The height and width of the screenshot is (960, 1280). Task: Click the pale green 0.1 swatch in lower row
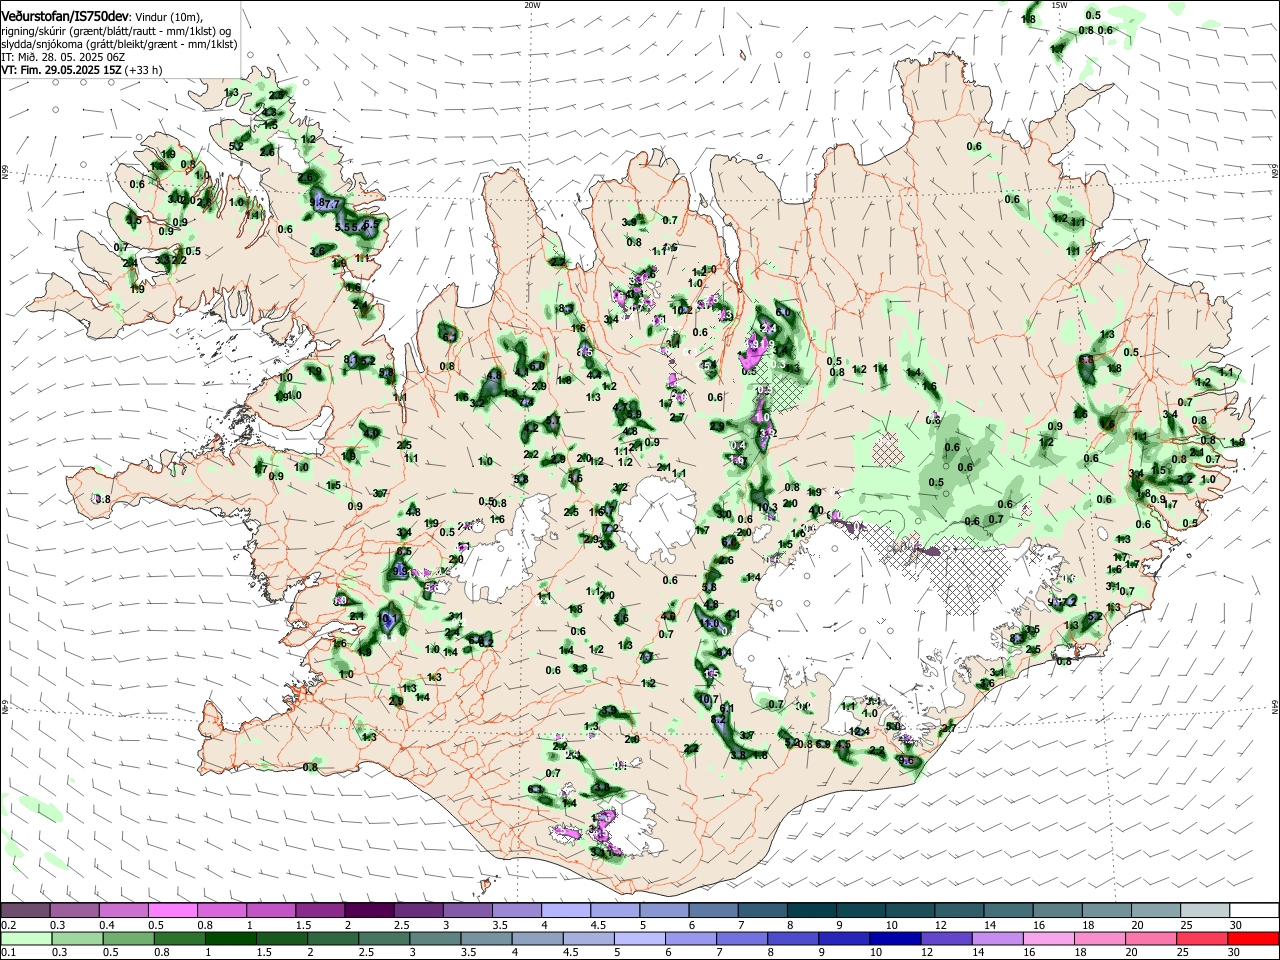point(26,938)
